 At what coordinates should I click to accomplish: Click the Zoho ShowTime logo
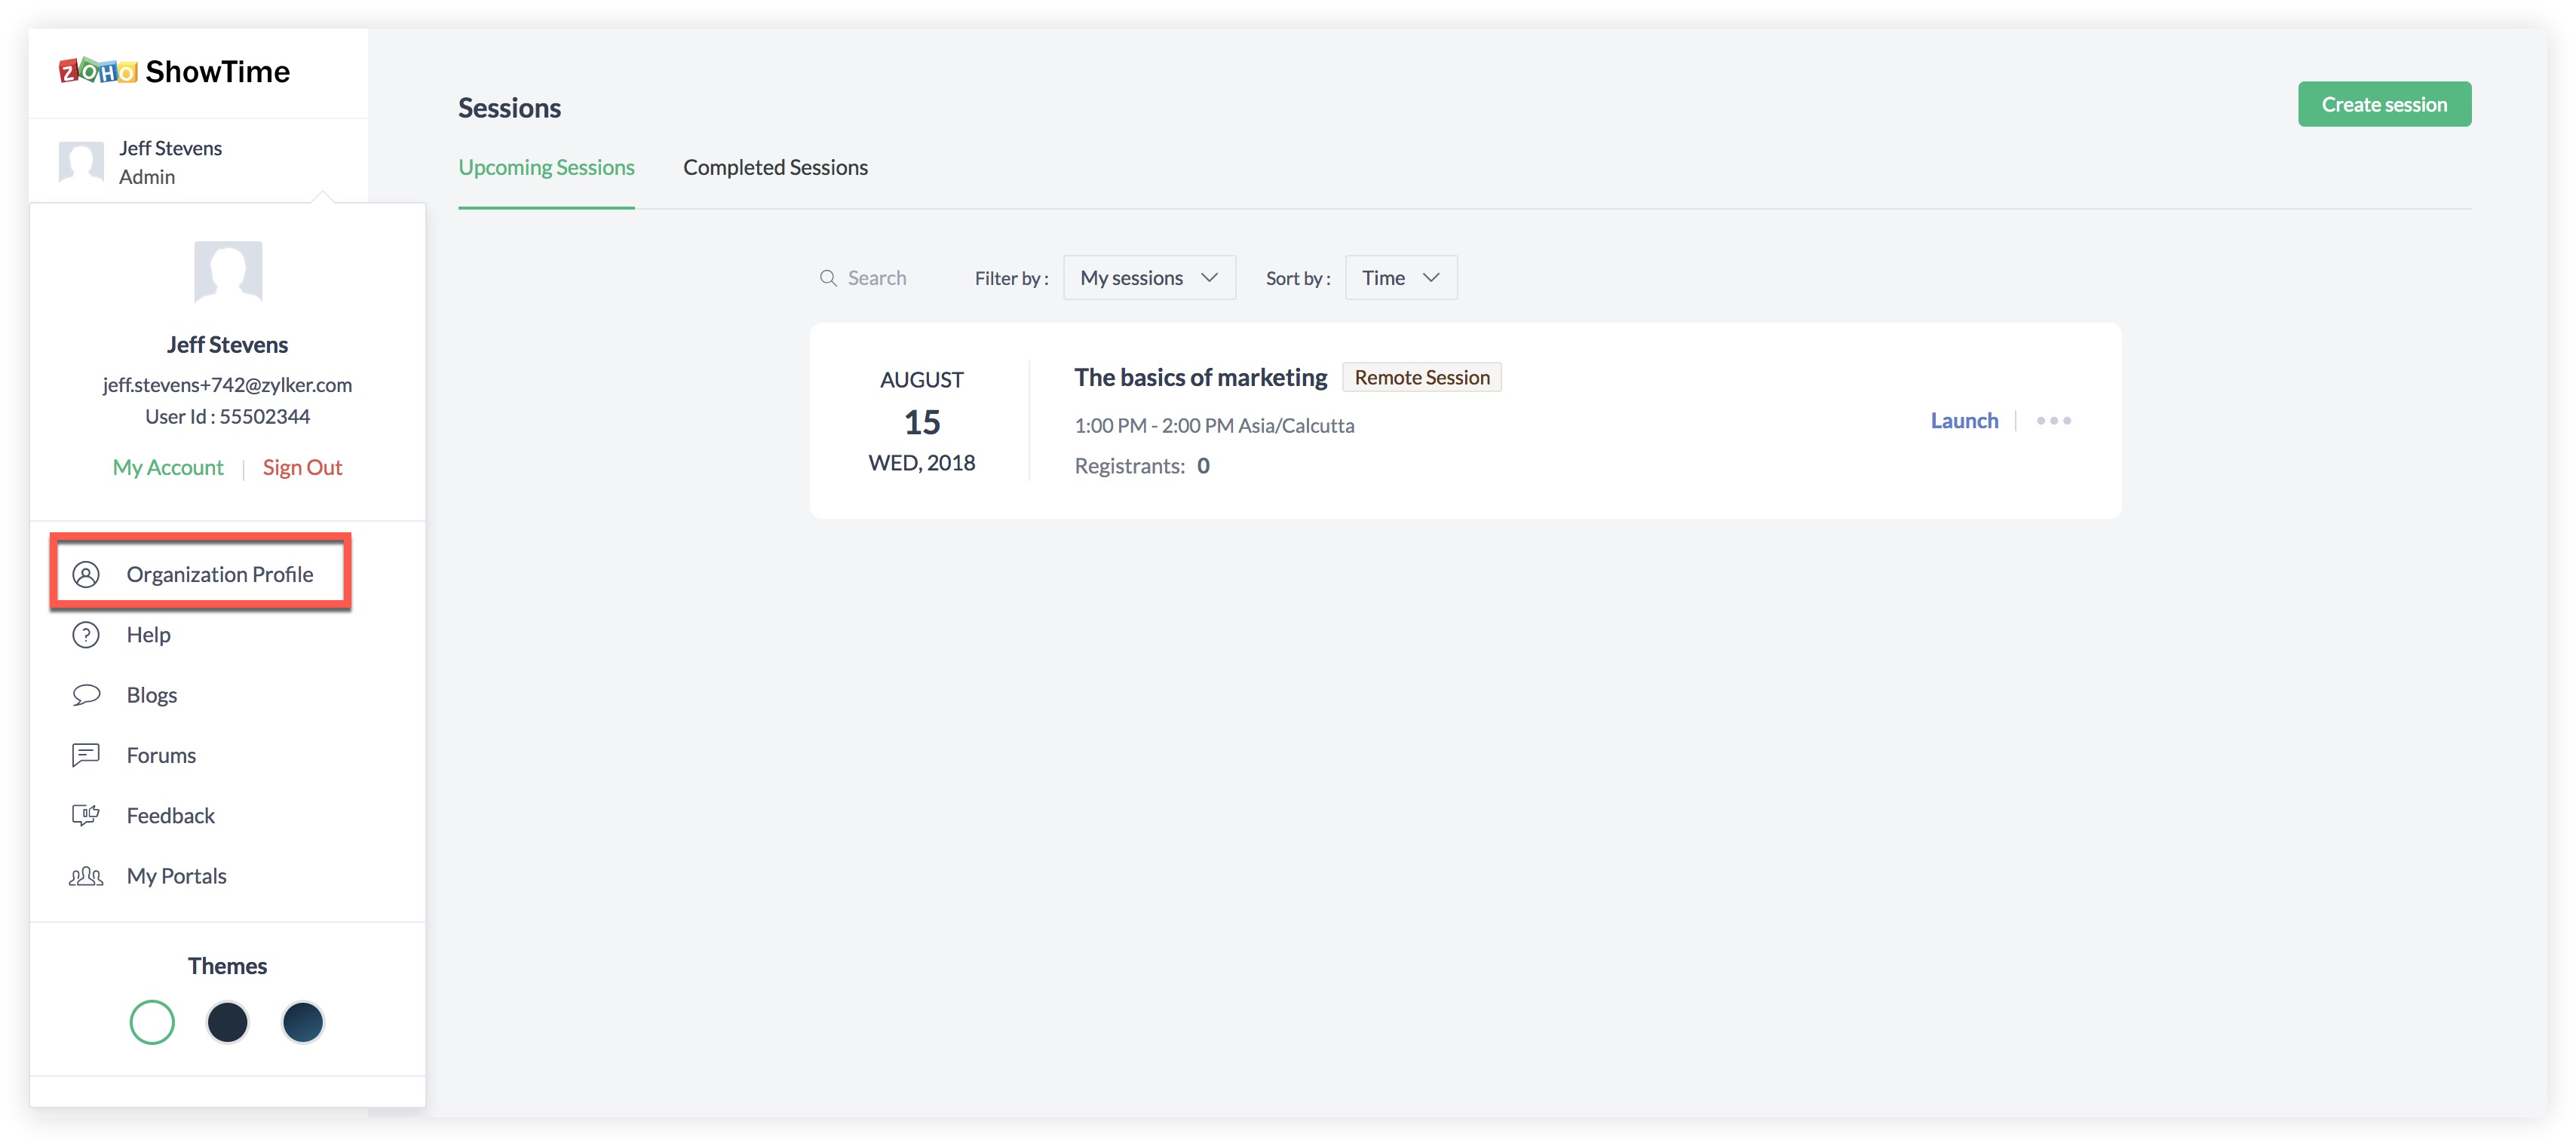[x=174, y=72]
